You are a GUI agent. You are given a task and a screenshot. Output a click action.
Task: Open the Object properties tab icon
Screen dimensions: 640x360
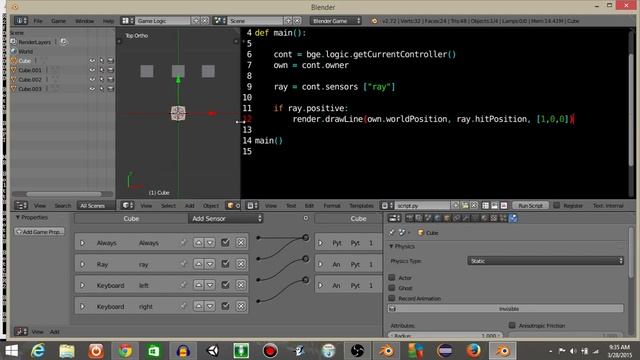(447, 218)
